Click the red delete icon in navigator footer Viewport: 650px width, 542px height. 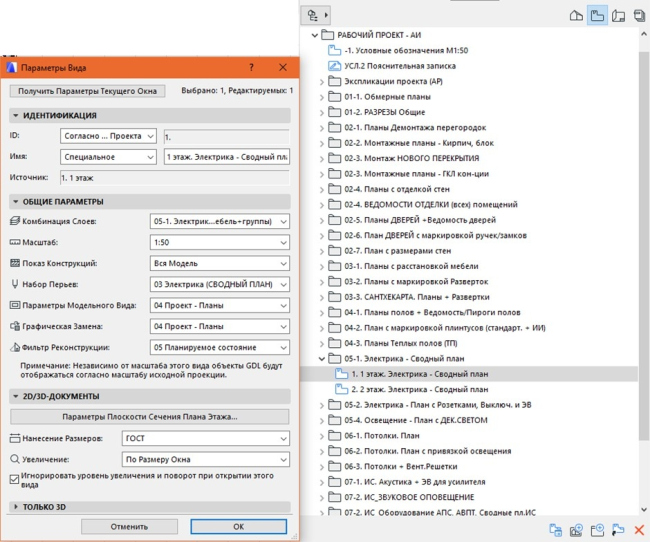(638, 529)
